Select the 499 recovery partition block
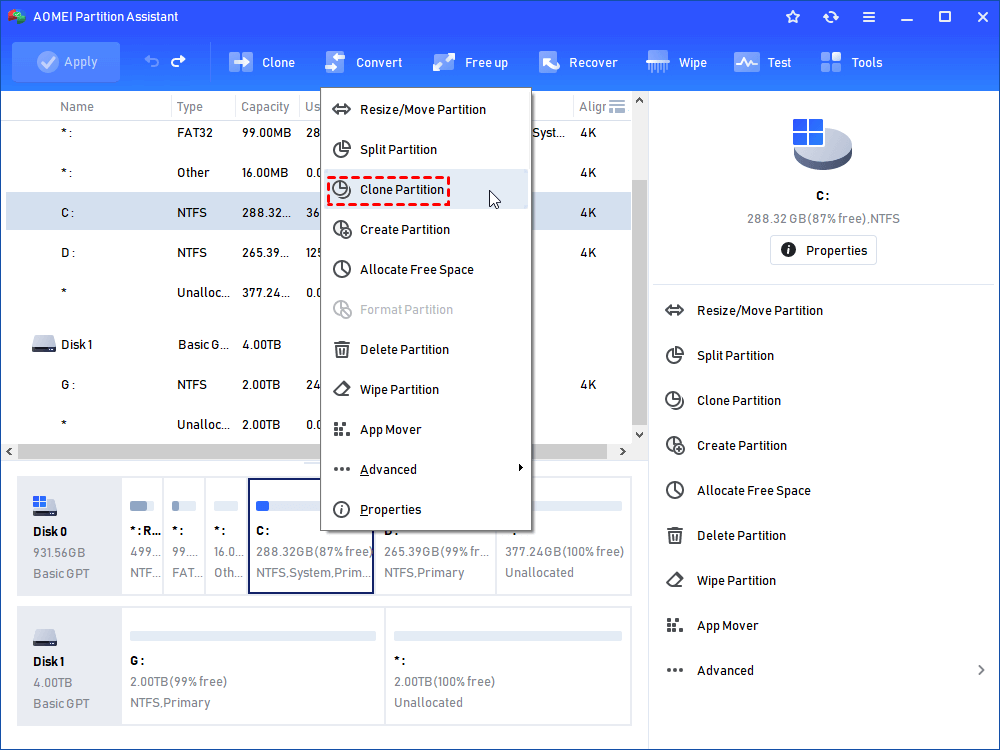This screenshot has width=1000, height=750. (142, 536)
